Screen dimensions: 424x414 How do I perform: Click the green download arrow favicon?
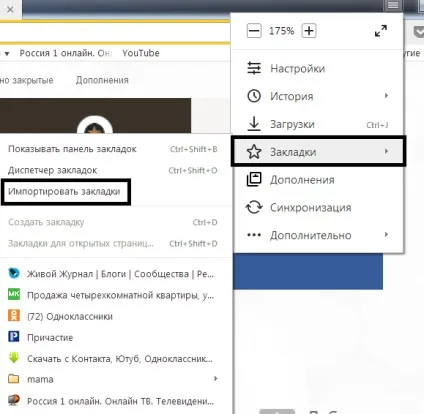[14, 358]
